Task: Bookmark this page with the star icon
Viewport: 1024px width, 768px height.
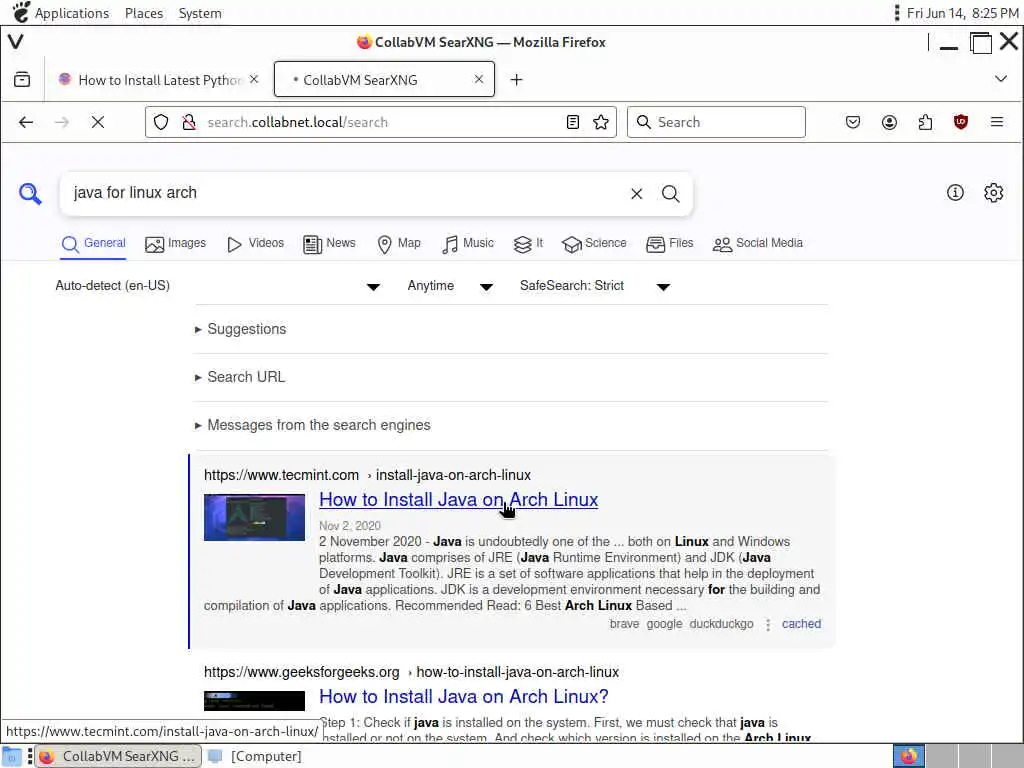Action: 601,122
